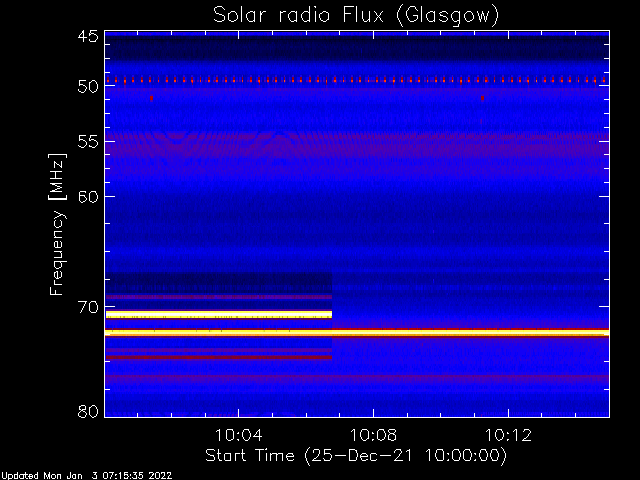Click the 'Updated Mon Jan 3 07:15:35 2022' timestamp

coord(87,476)
